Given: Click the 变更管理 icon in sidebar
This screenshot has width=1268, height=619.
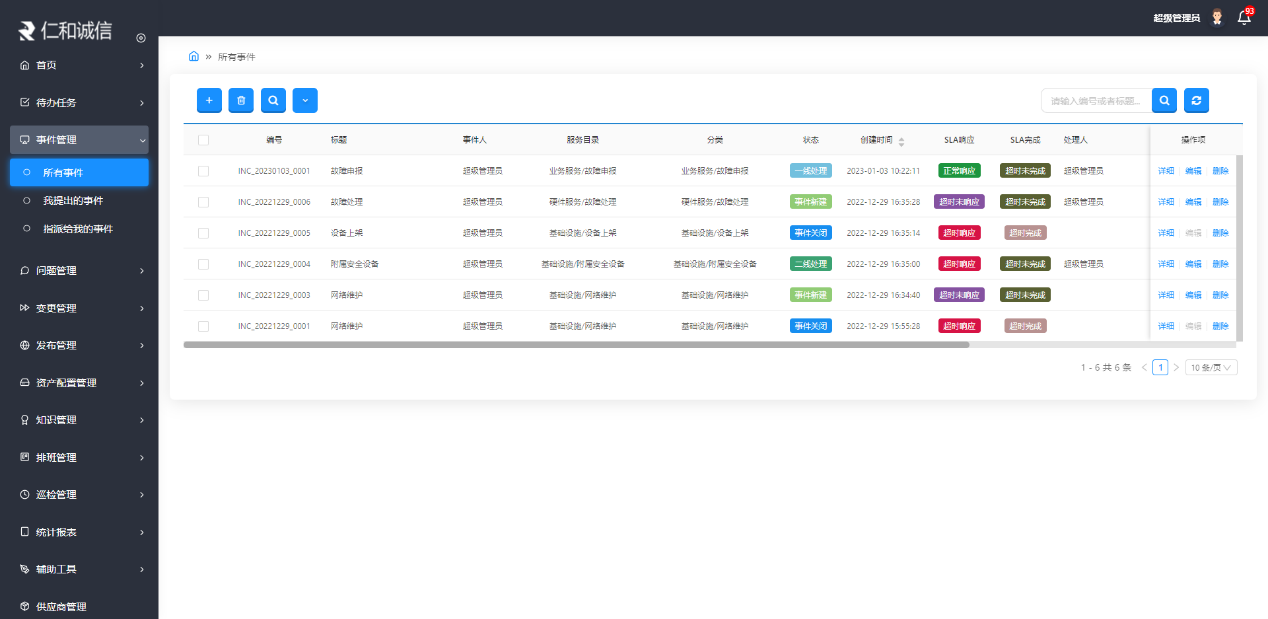Looking at the screenshot, I should [x=25, y=308].
